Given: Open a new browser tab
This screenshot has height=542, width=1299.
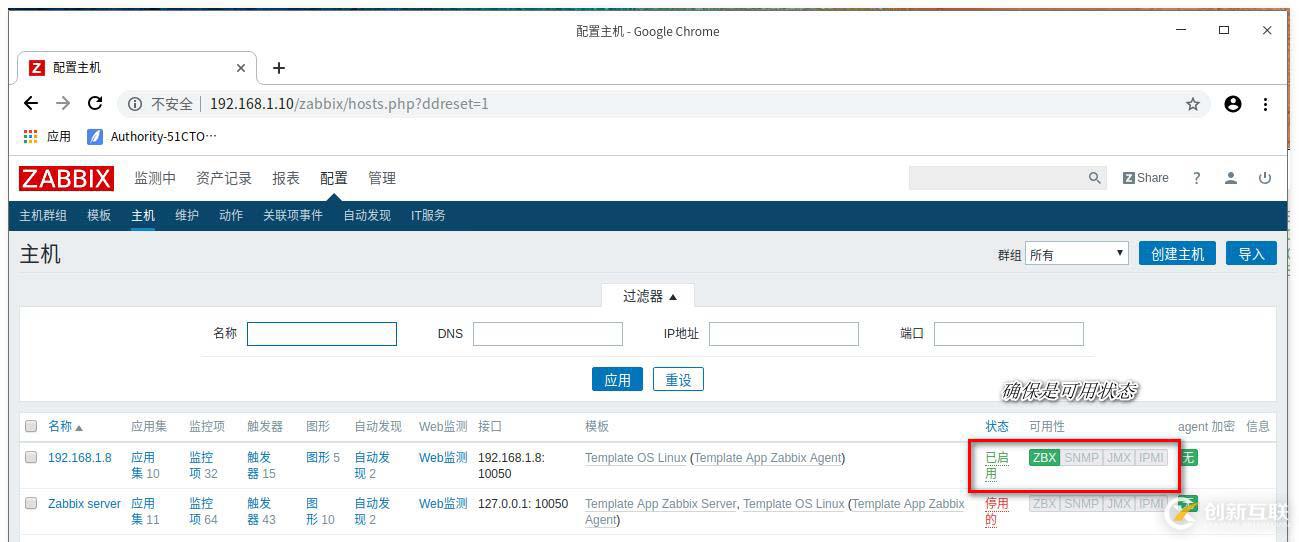Looking at the screenshot, I should coord(279,68).
